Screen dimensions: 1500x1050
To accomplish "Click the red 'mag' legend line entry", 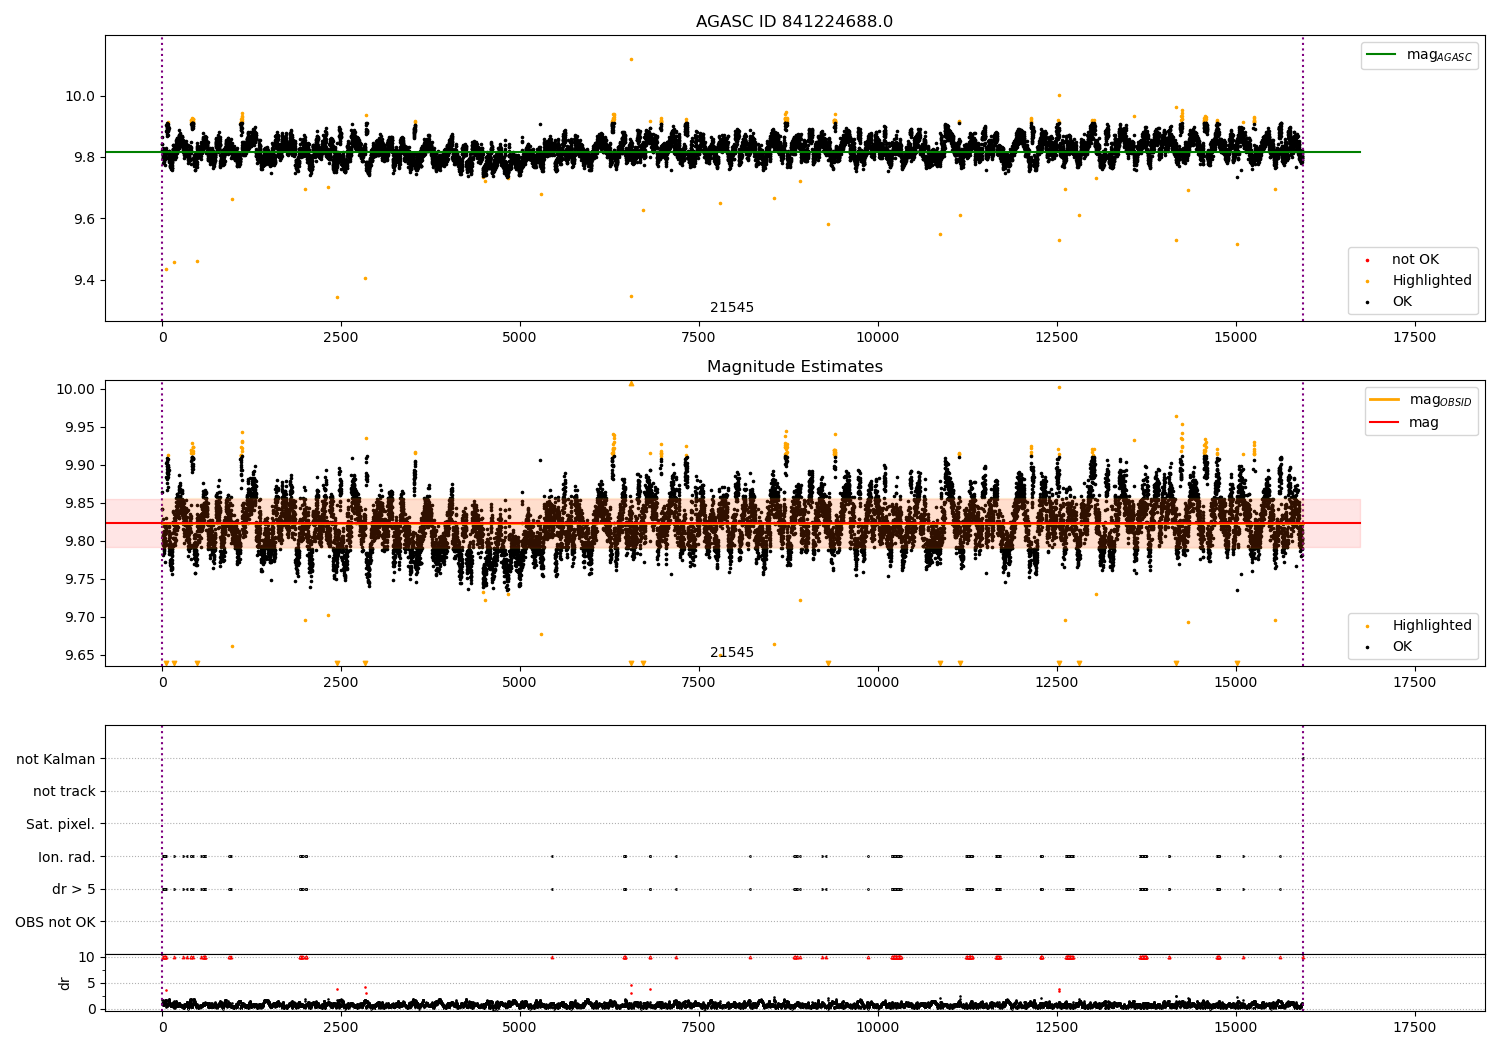I will pos(1385,423).
